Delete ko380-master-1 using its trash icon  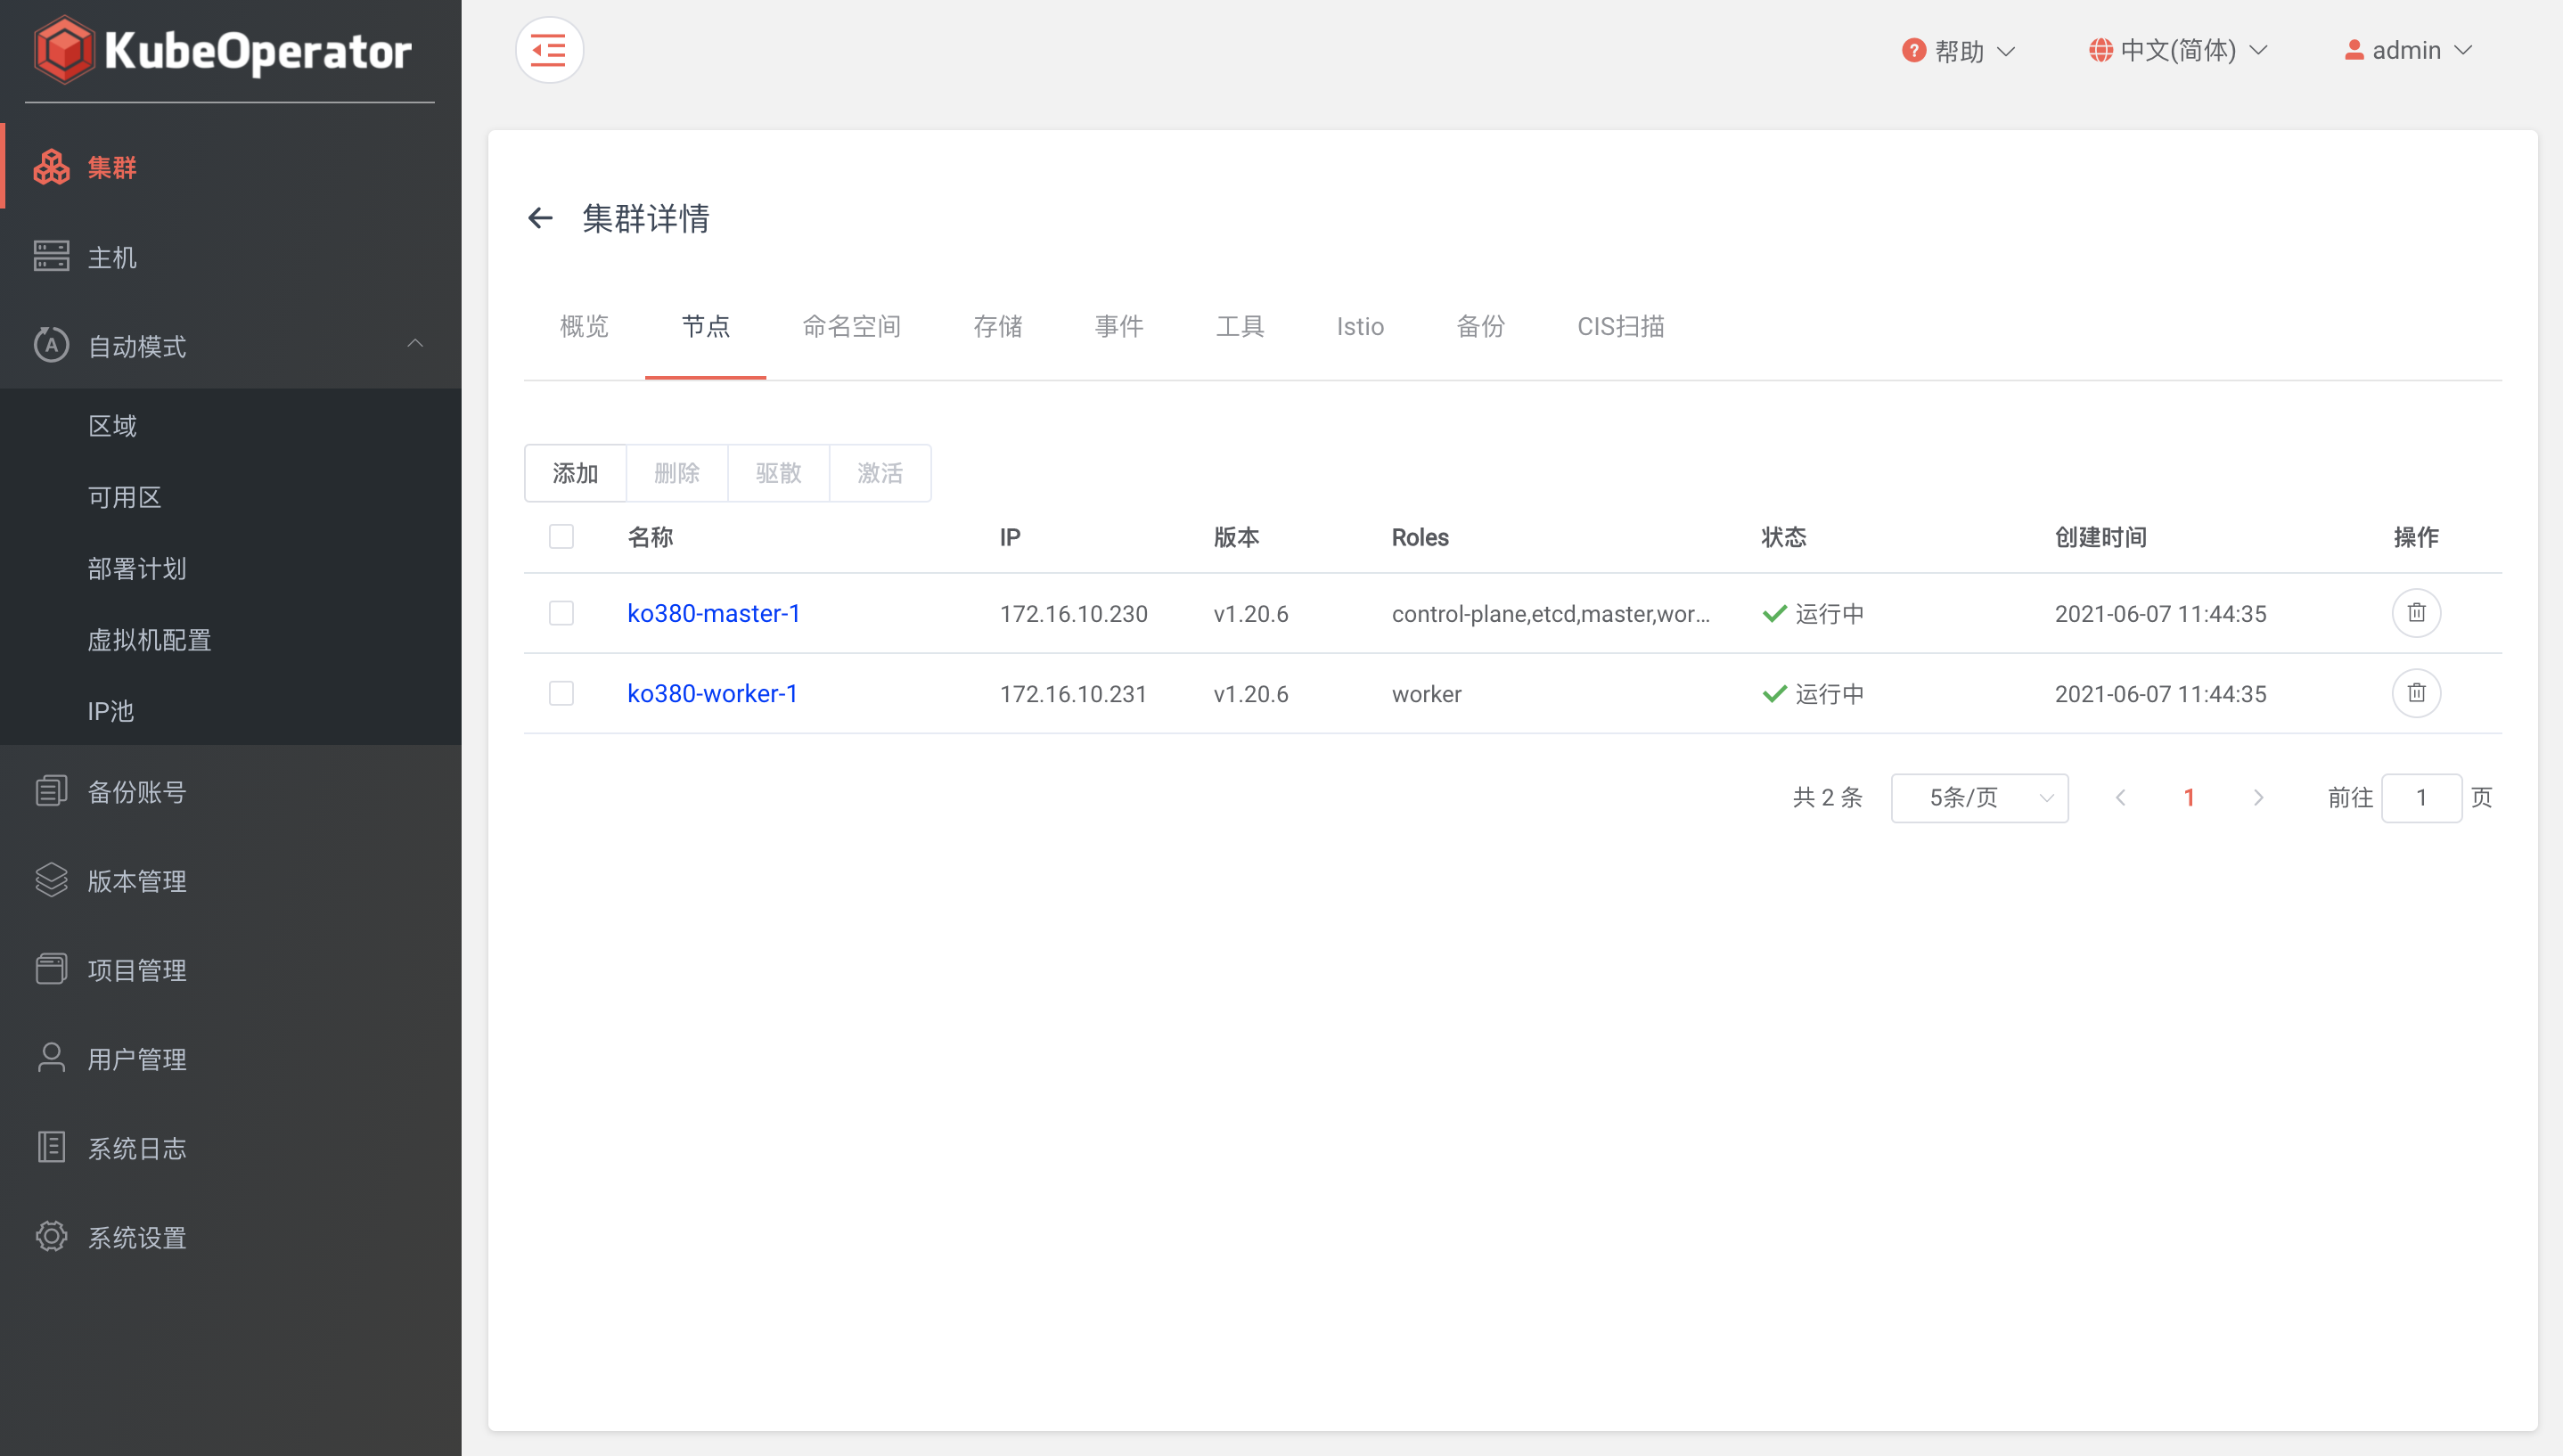point(2415,613)
